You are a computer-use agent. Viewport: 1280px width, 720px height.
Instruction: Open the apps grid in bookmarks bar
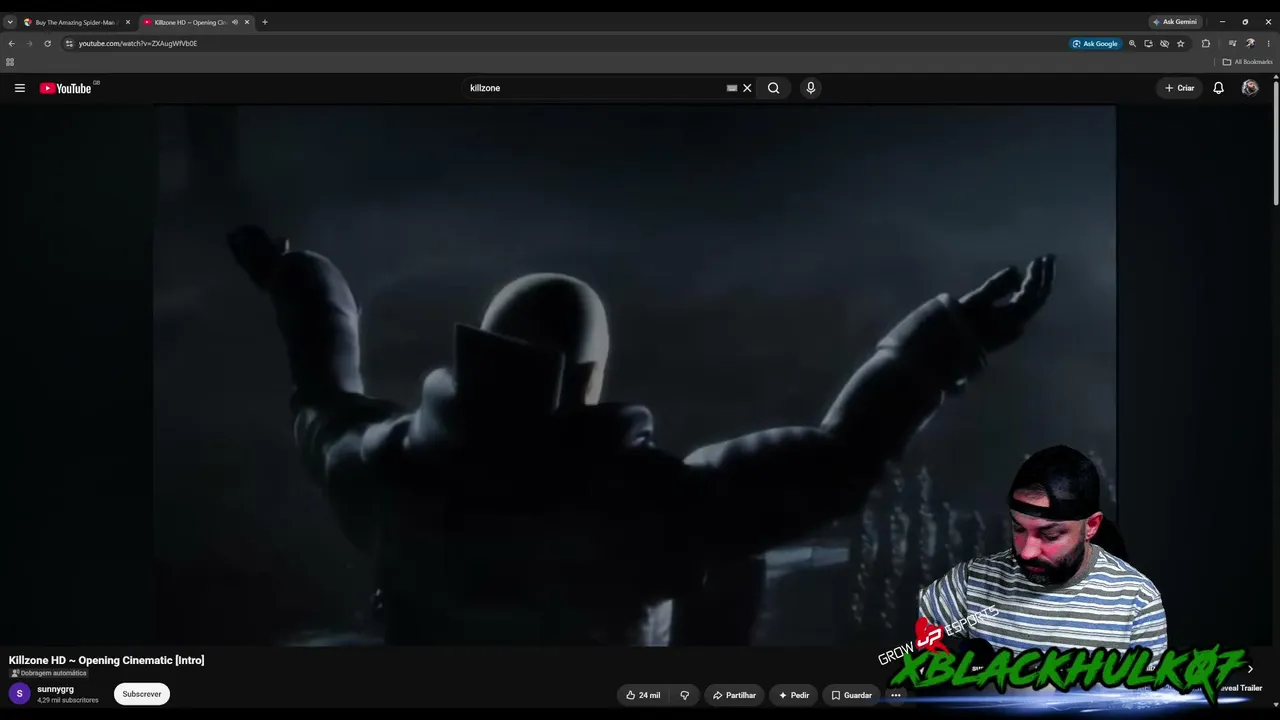[10, 62]
